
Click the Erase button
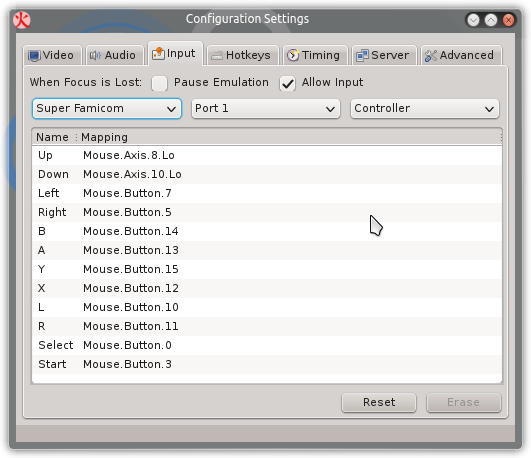point(464,402)
